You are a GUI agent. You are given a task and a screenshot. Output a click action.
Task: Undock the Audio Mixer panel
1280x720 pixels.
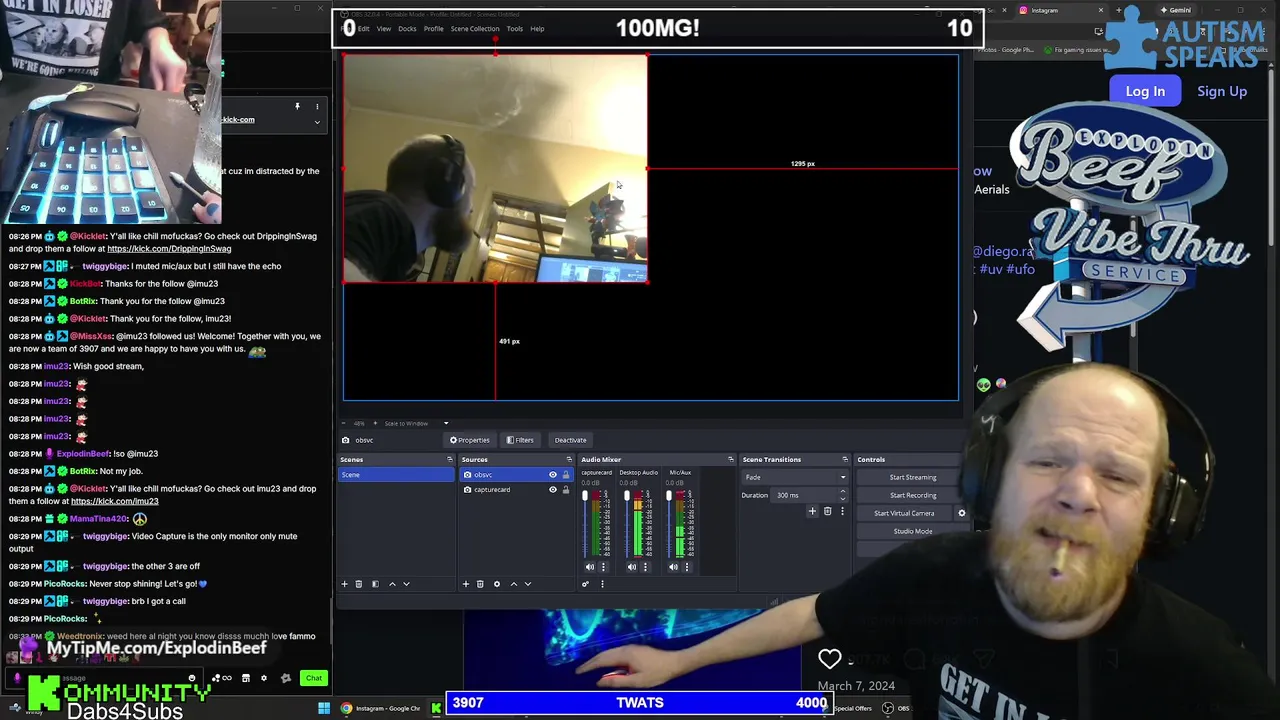(730, 459)
